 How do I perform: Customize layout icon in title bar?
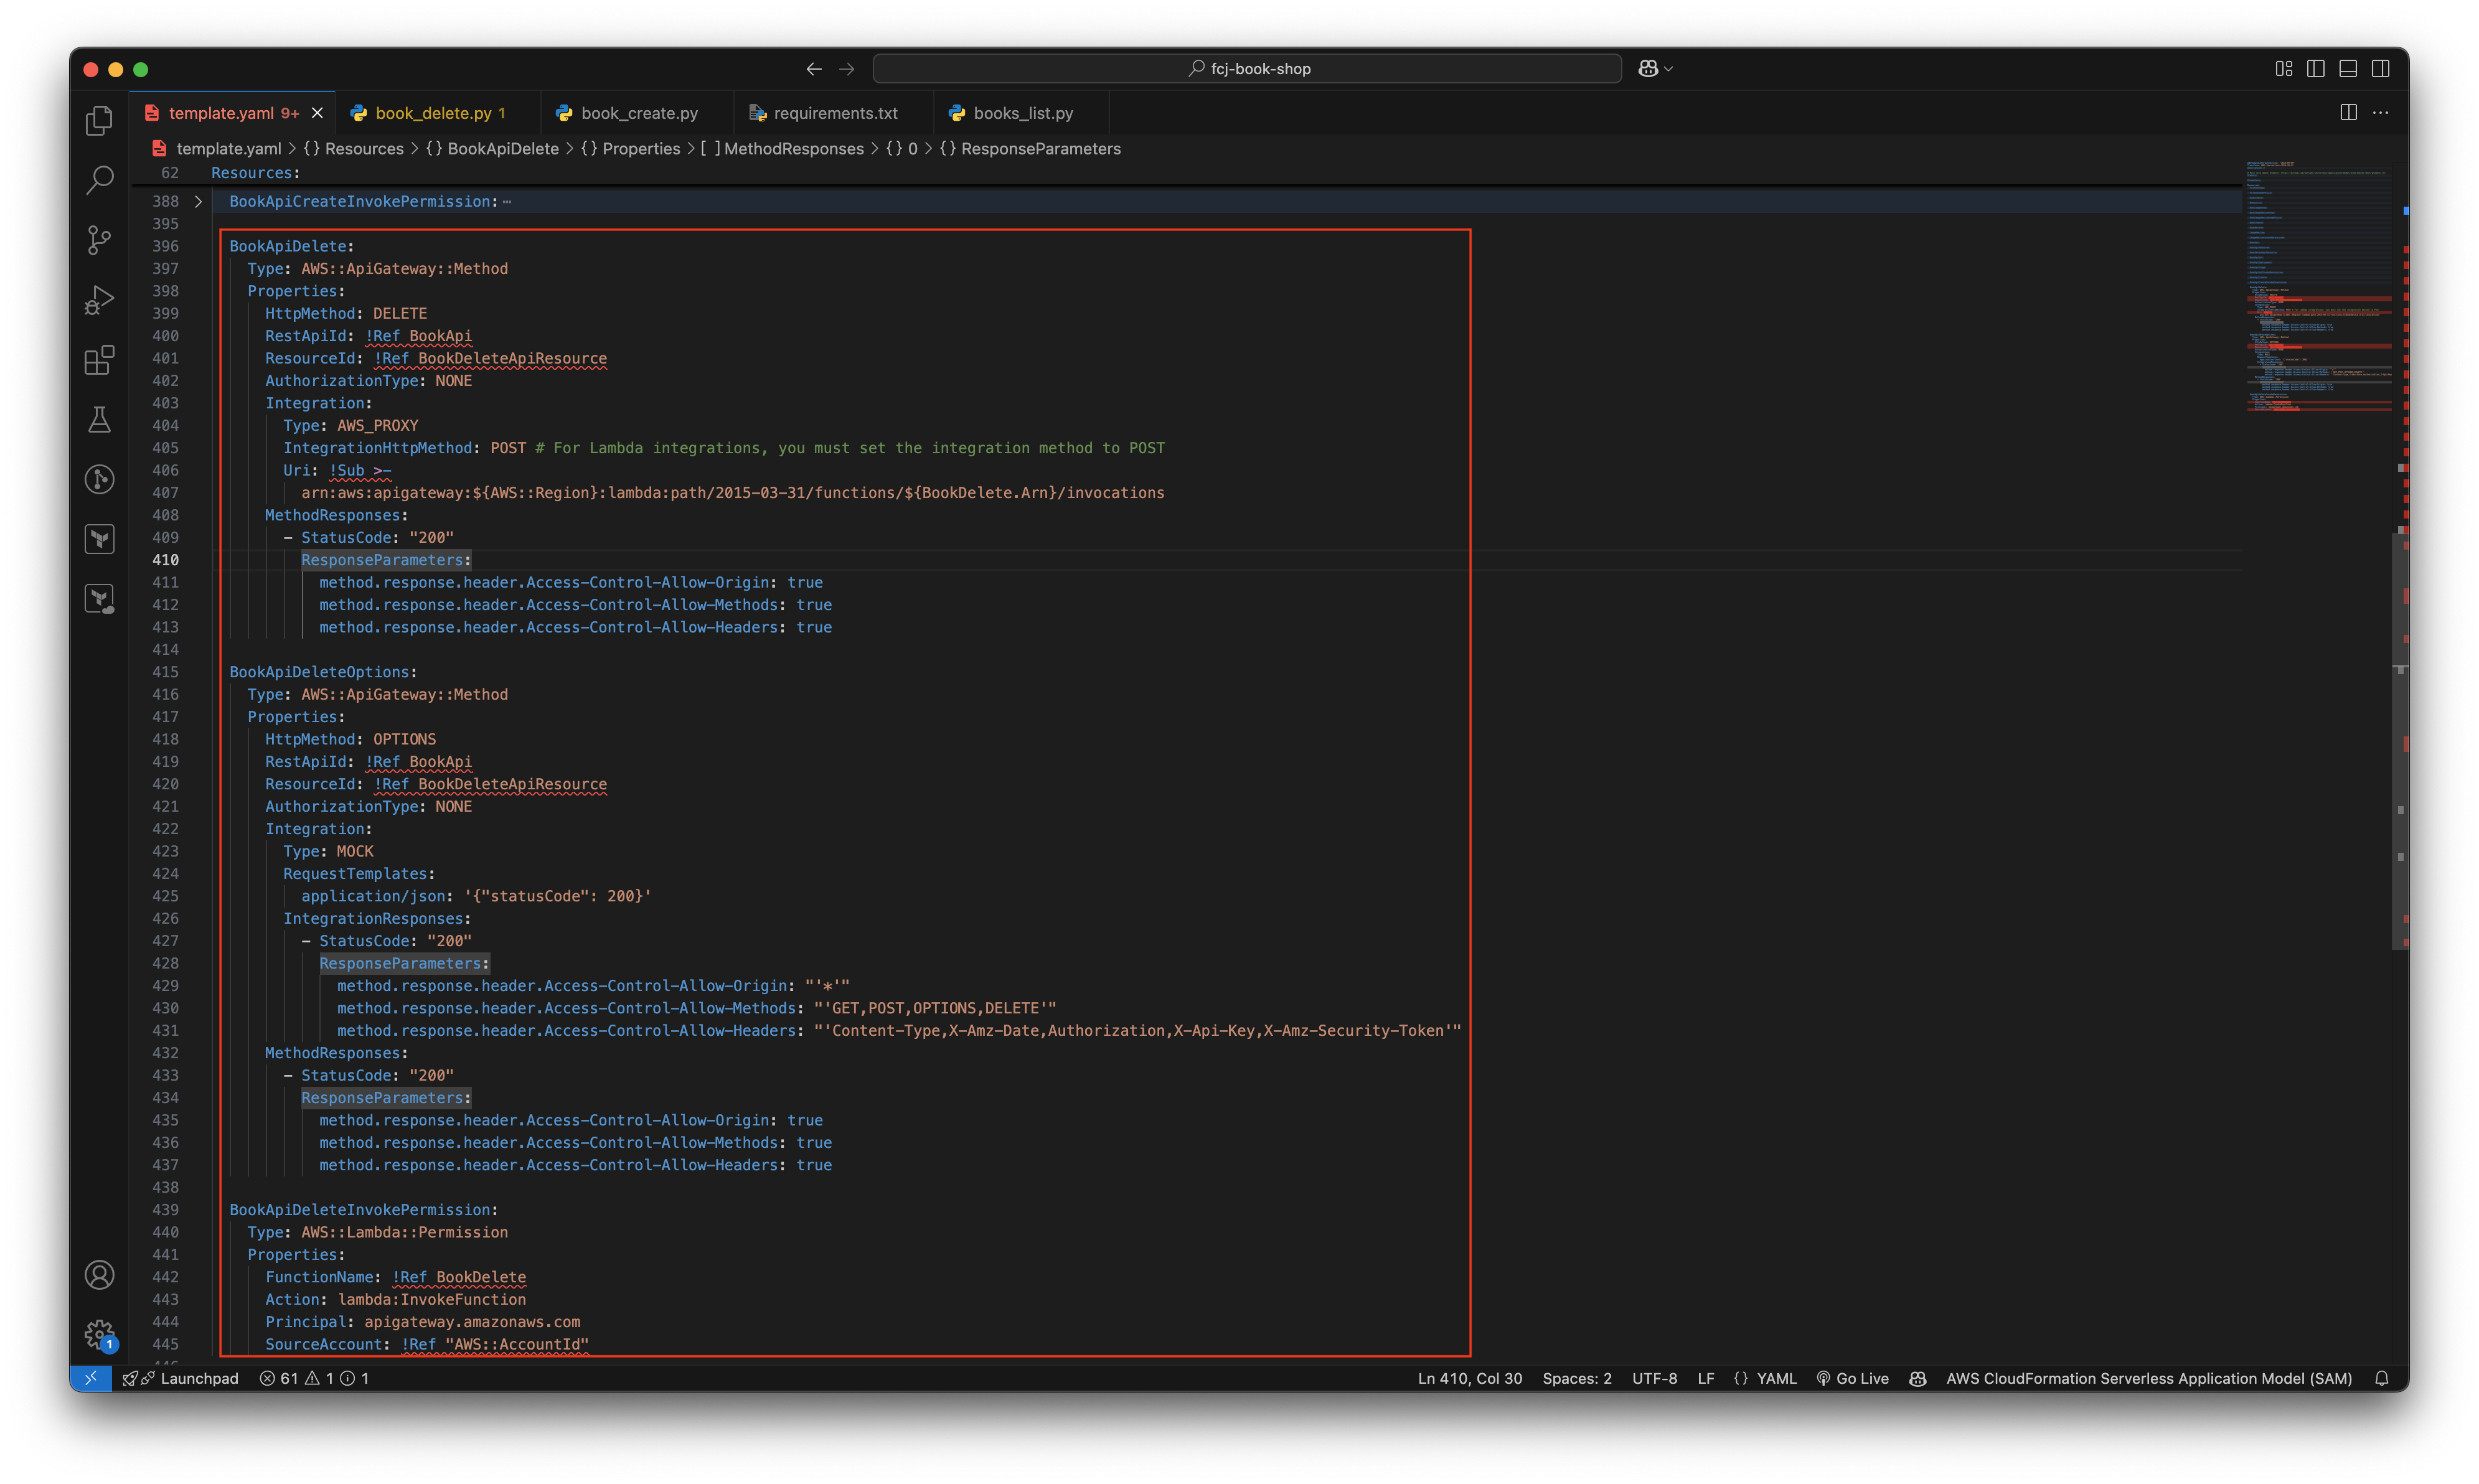pyautogui.click(x=2283, y=69)
